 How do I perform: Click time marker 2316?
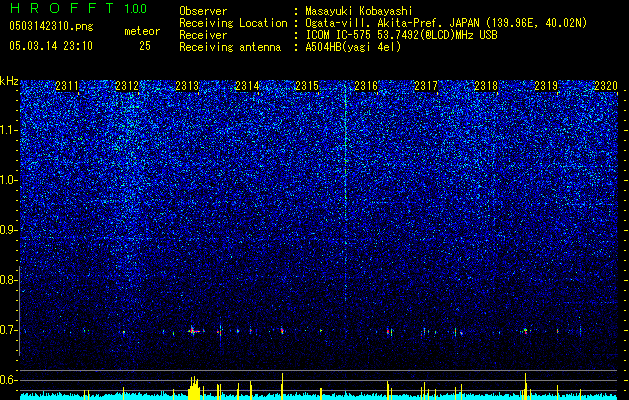pyautogui.click(x=366, y=86)
